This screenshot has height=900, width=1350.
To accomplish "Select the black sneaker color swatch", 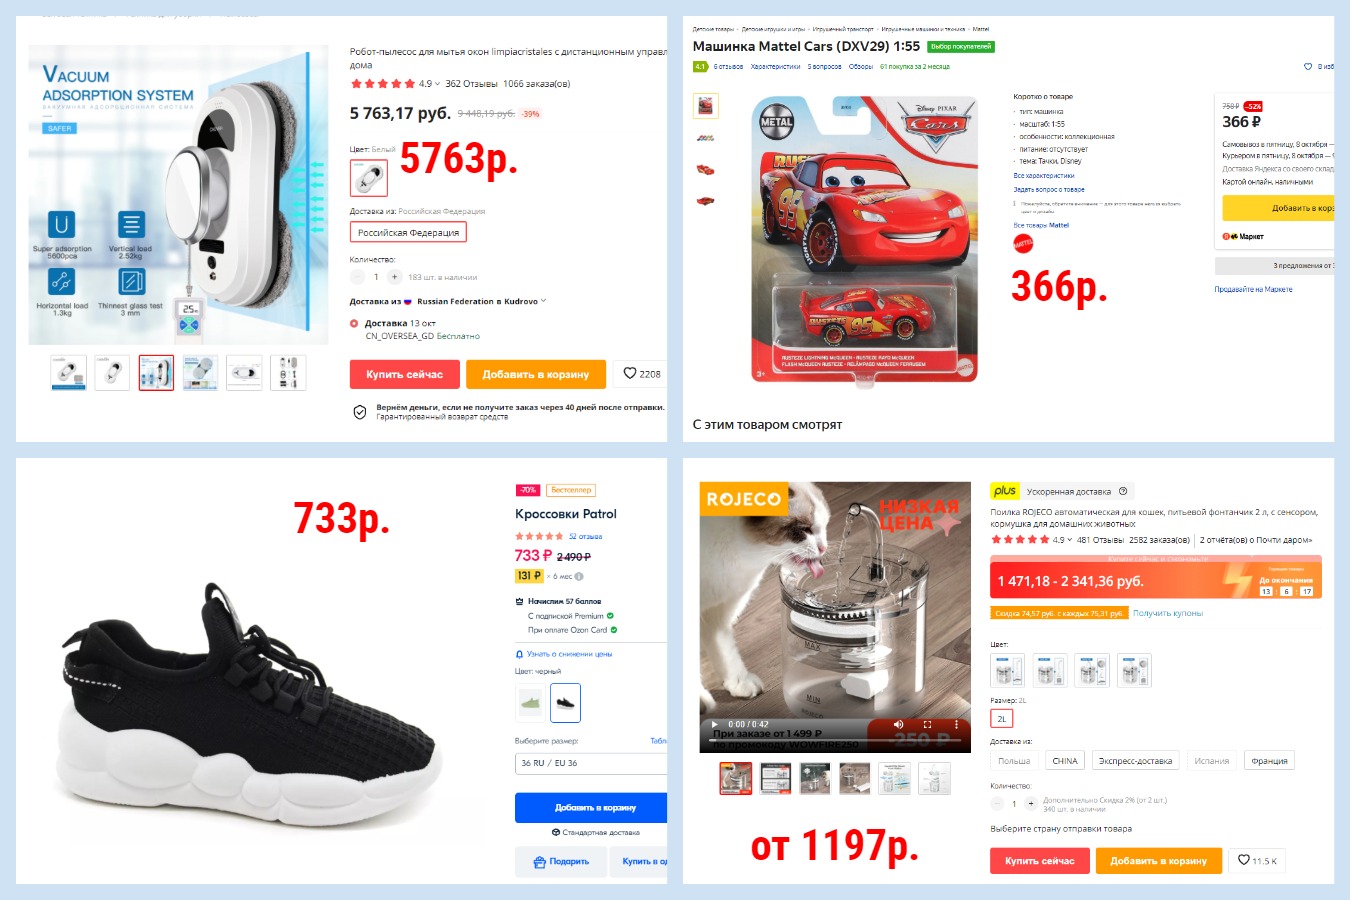I will pyautogui.click(x=565, y=703).
